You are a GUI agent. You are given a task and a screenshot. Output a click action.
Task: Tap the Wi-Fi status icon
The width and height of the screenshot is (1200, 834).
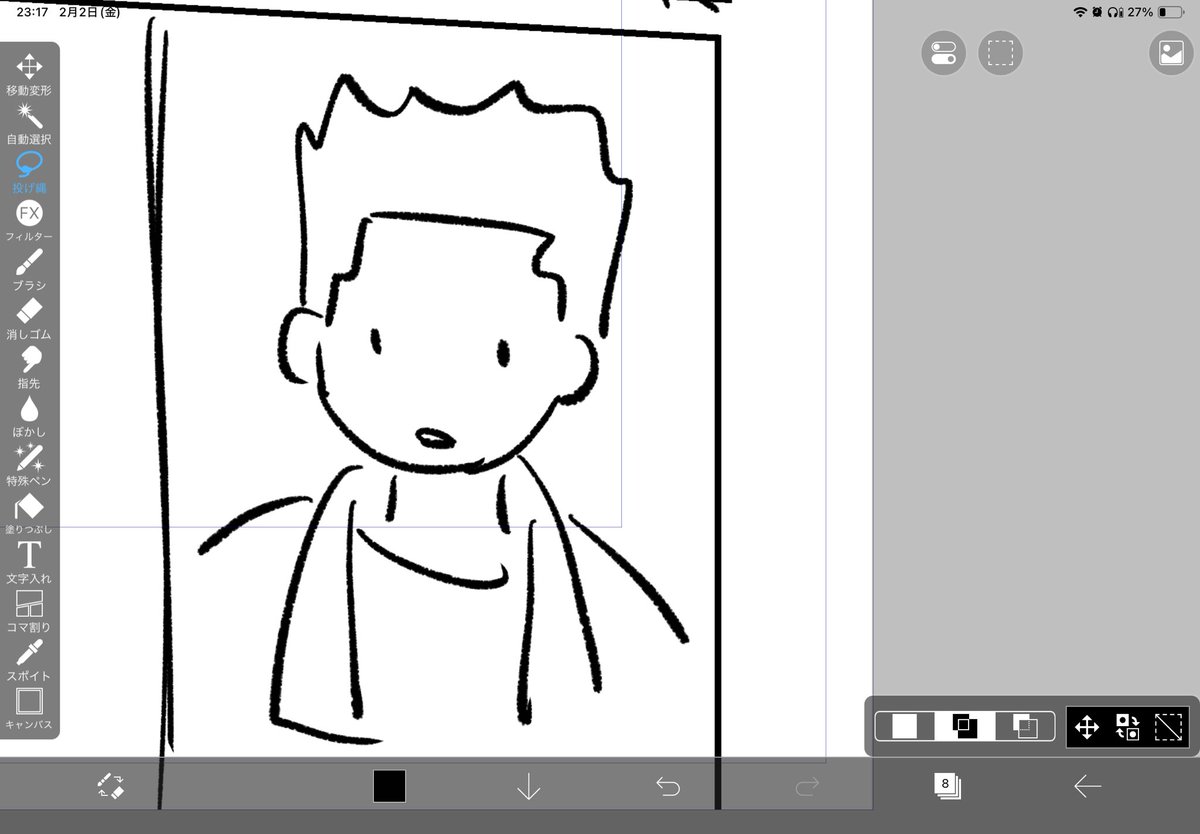[x=1080, y=12]
